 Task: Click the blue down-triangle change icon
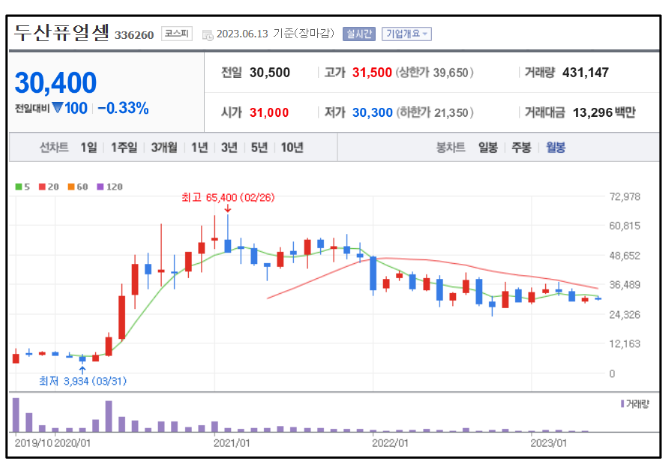[x=58, y=108]
